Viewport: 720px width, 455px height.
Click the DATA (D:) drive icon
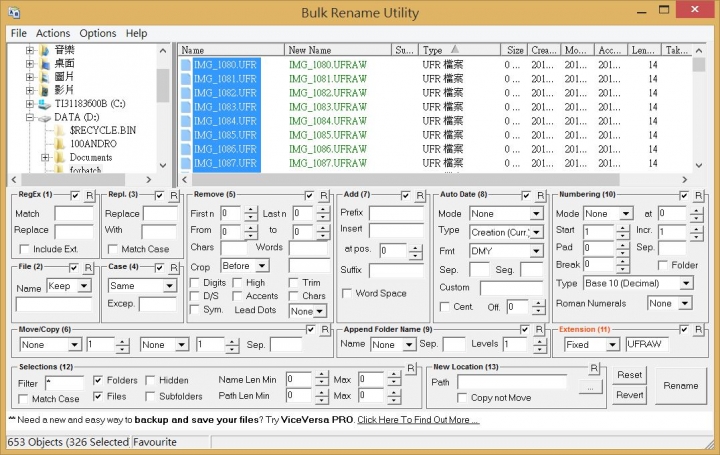point(44,118)
